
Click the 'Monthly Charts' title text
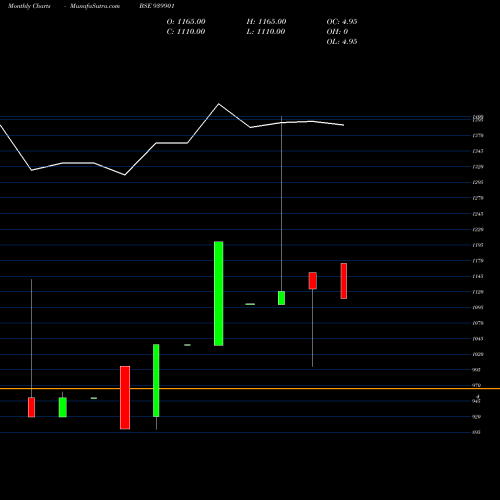[x=29, y=6]
